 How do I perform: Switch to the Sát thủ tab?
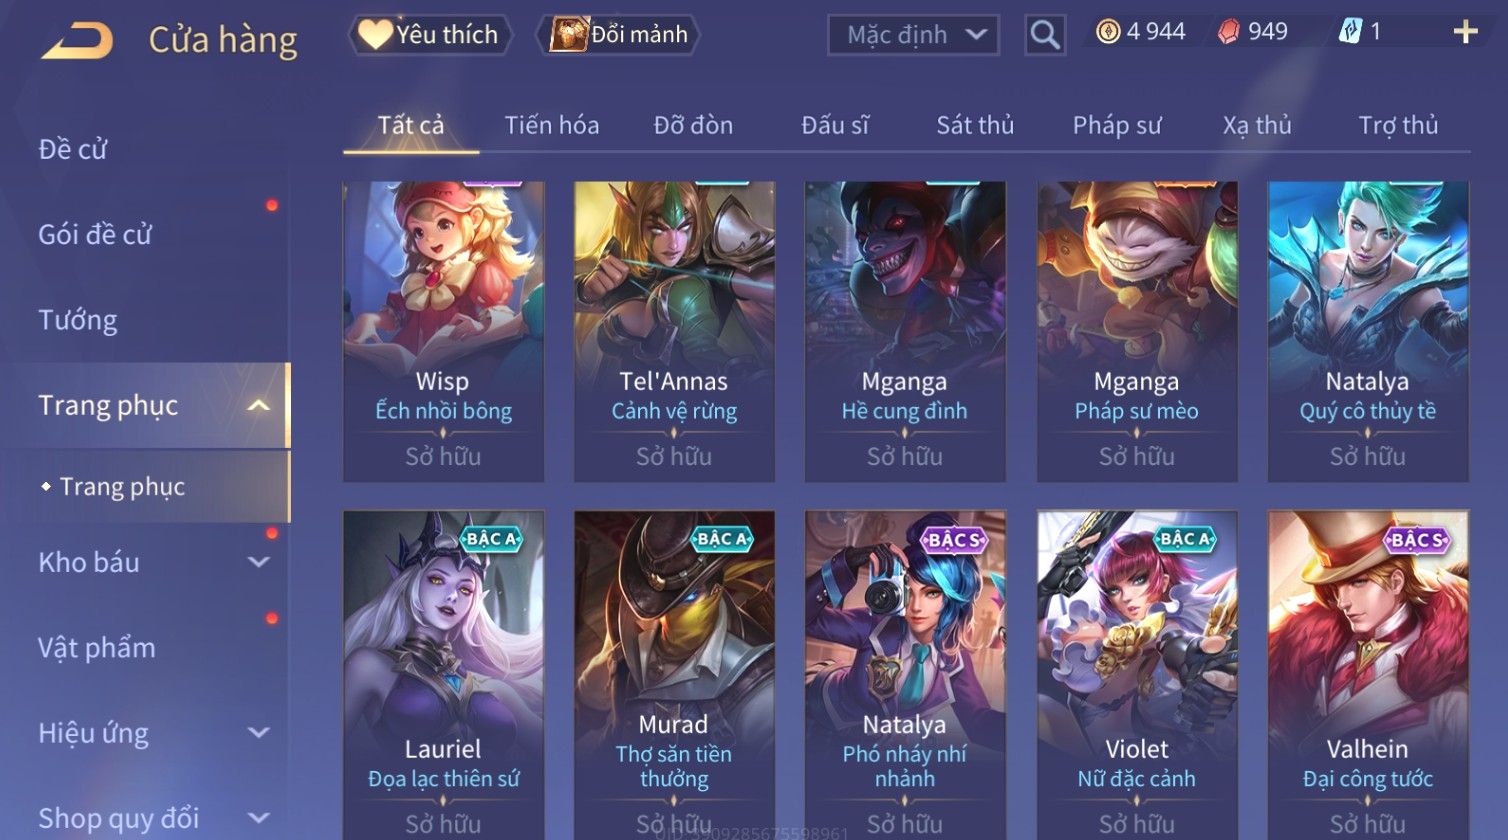click(975, 125)
